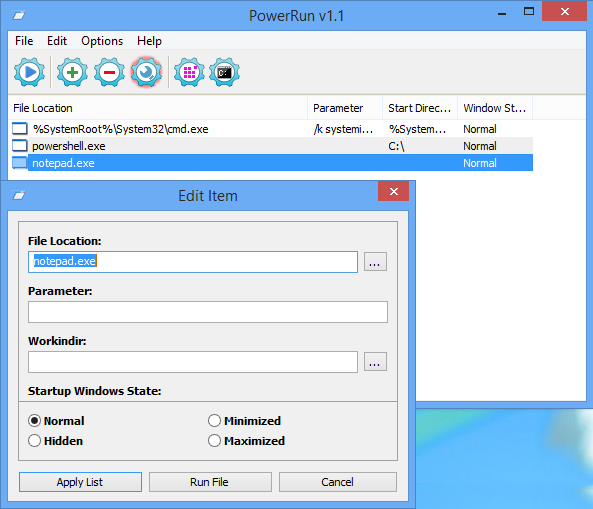Browse for File Location with ellipsis button
593x509 pixels.
[375, 262]
